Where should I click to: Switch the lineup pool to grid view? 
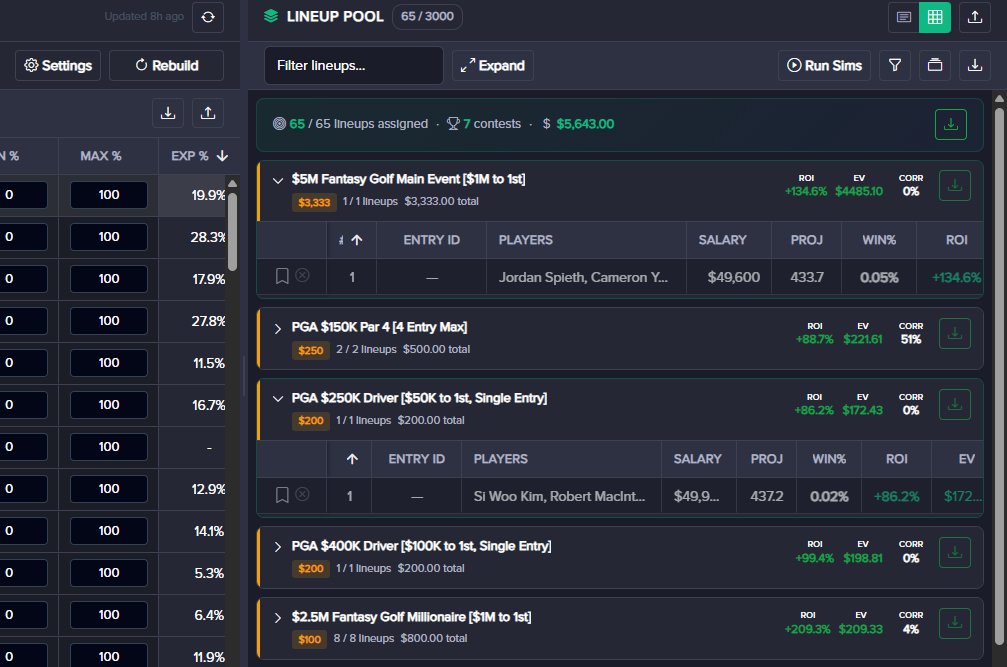point(935,17)
